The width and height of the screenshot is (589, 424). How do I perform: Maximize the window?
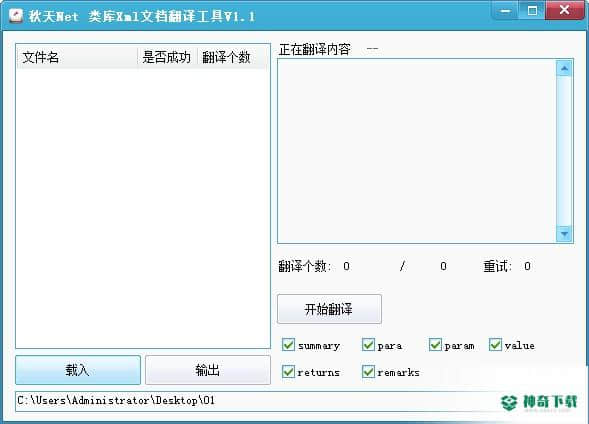click(x=532, y=11)
